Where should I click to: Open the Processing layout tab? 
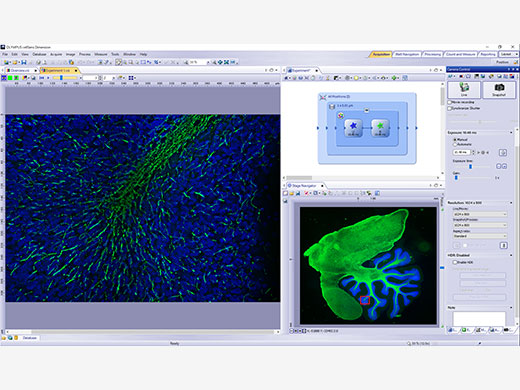coord(432,54)
